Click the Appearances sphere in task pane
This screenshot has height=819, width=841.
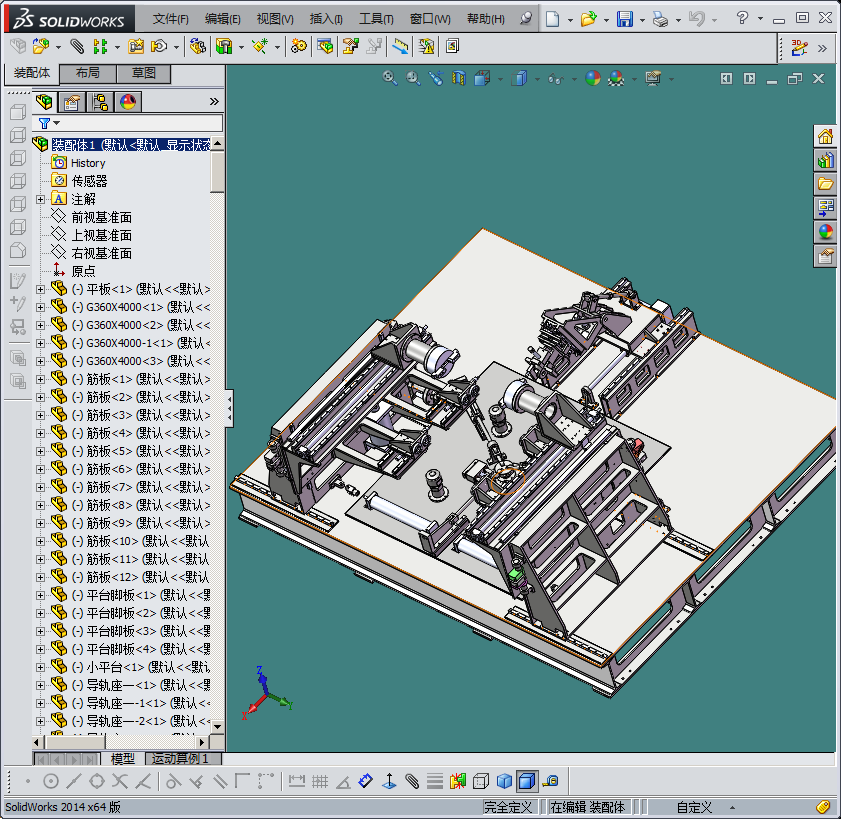825,232
